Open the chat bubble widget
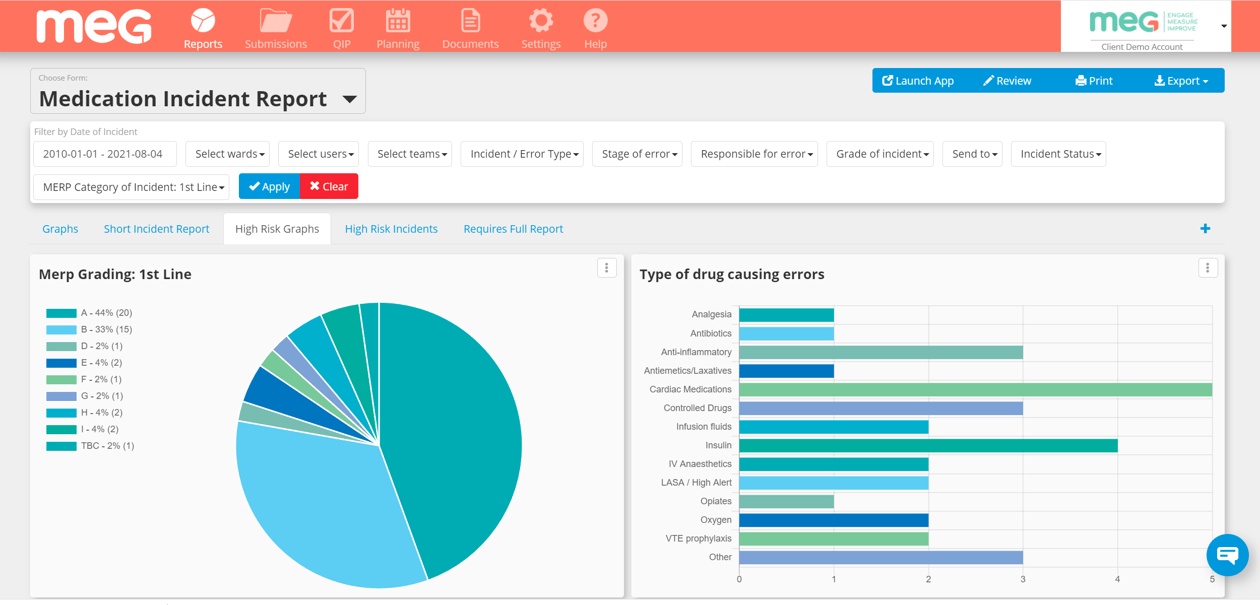This screenshot has width=1260, height=605. coord(1227,555)
